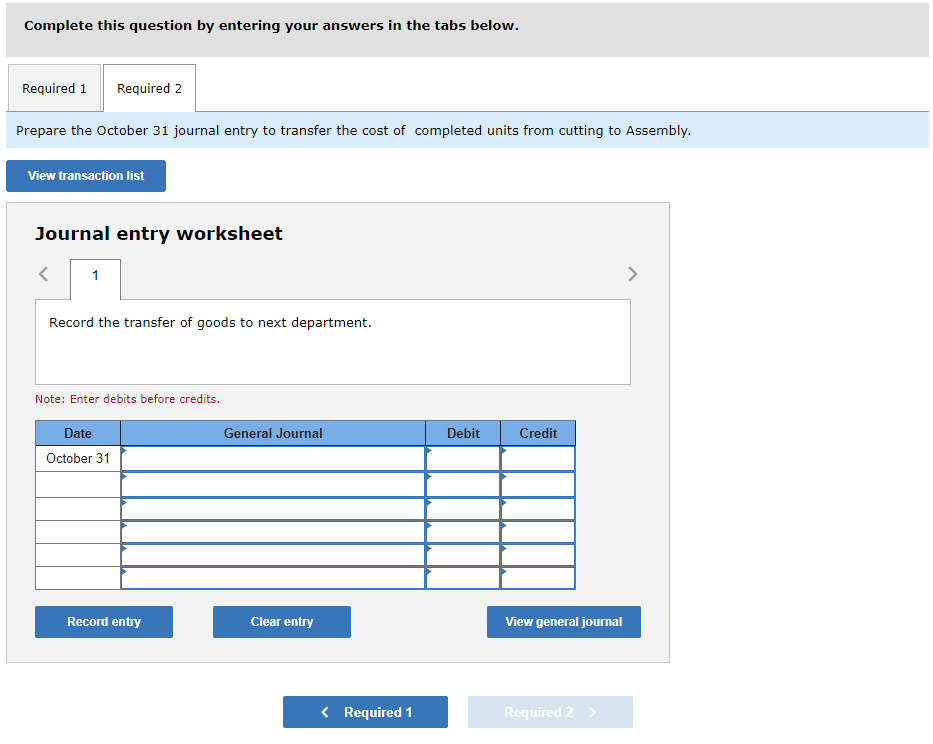This screenshot has width=933, height=744.
Task: Open General Journal account dropdown in fourth row
Action: (x=273, y=532)
